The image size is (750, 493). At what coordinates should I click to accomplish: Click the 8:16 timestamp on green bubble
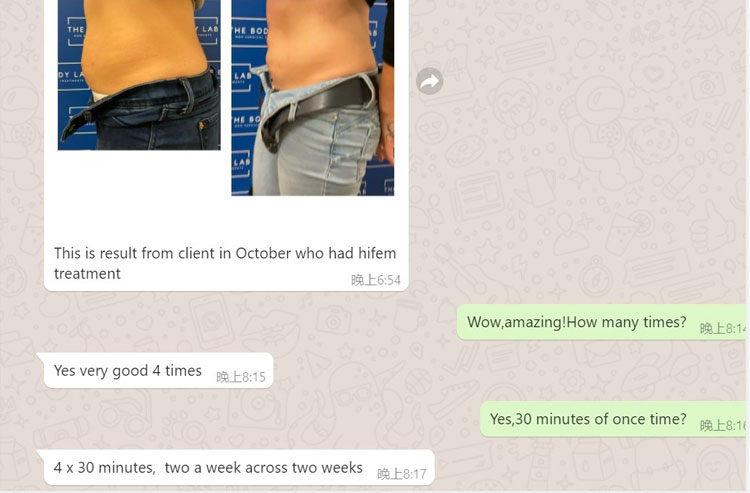tap(723, 425)
